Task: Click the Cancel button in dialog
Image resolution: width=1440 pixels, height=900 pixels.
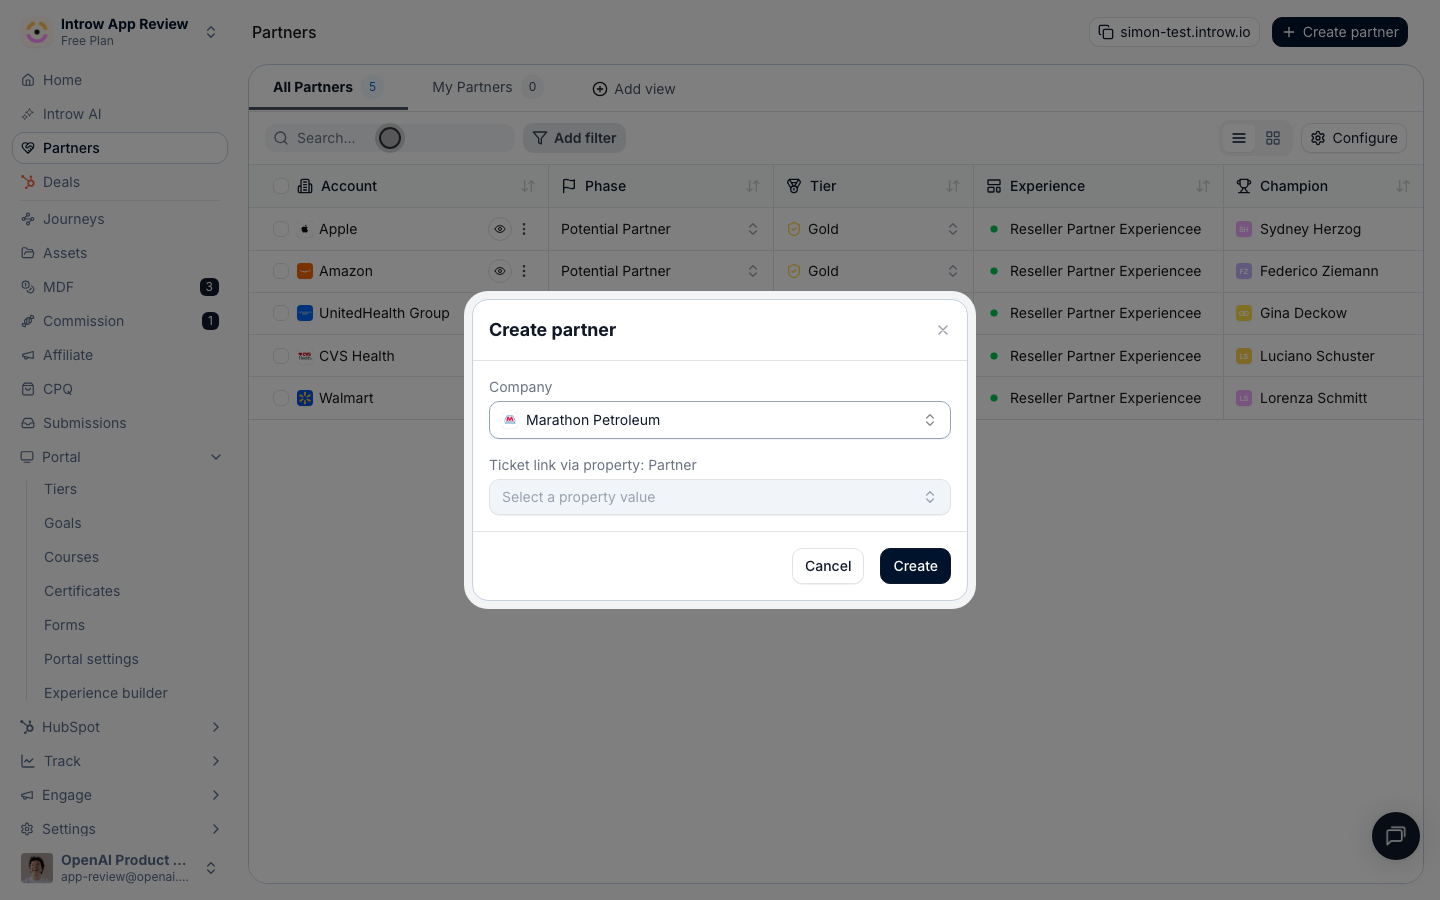Action: coord(828,566)
